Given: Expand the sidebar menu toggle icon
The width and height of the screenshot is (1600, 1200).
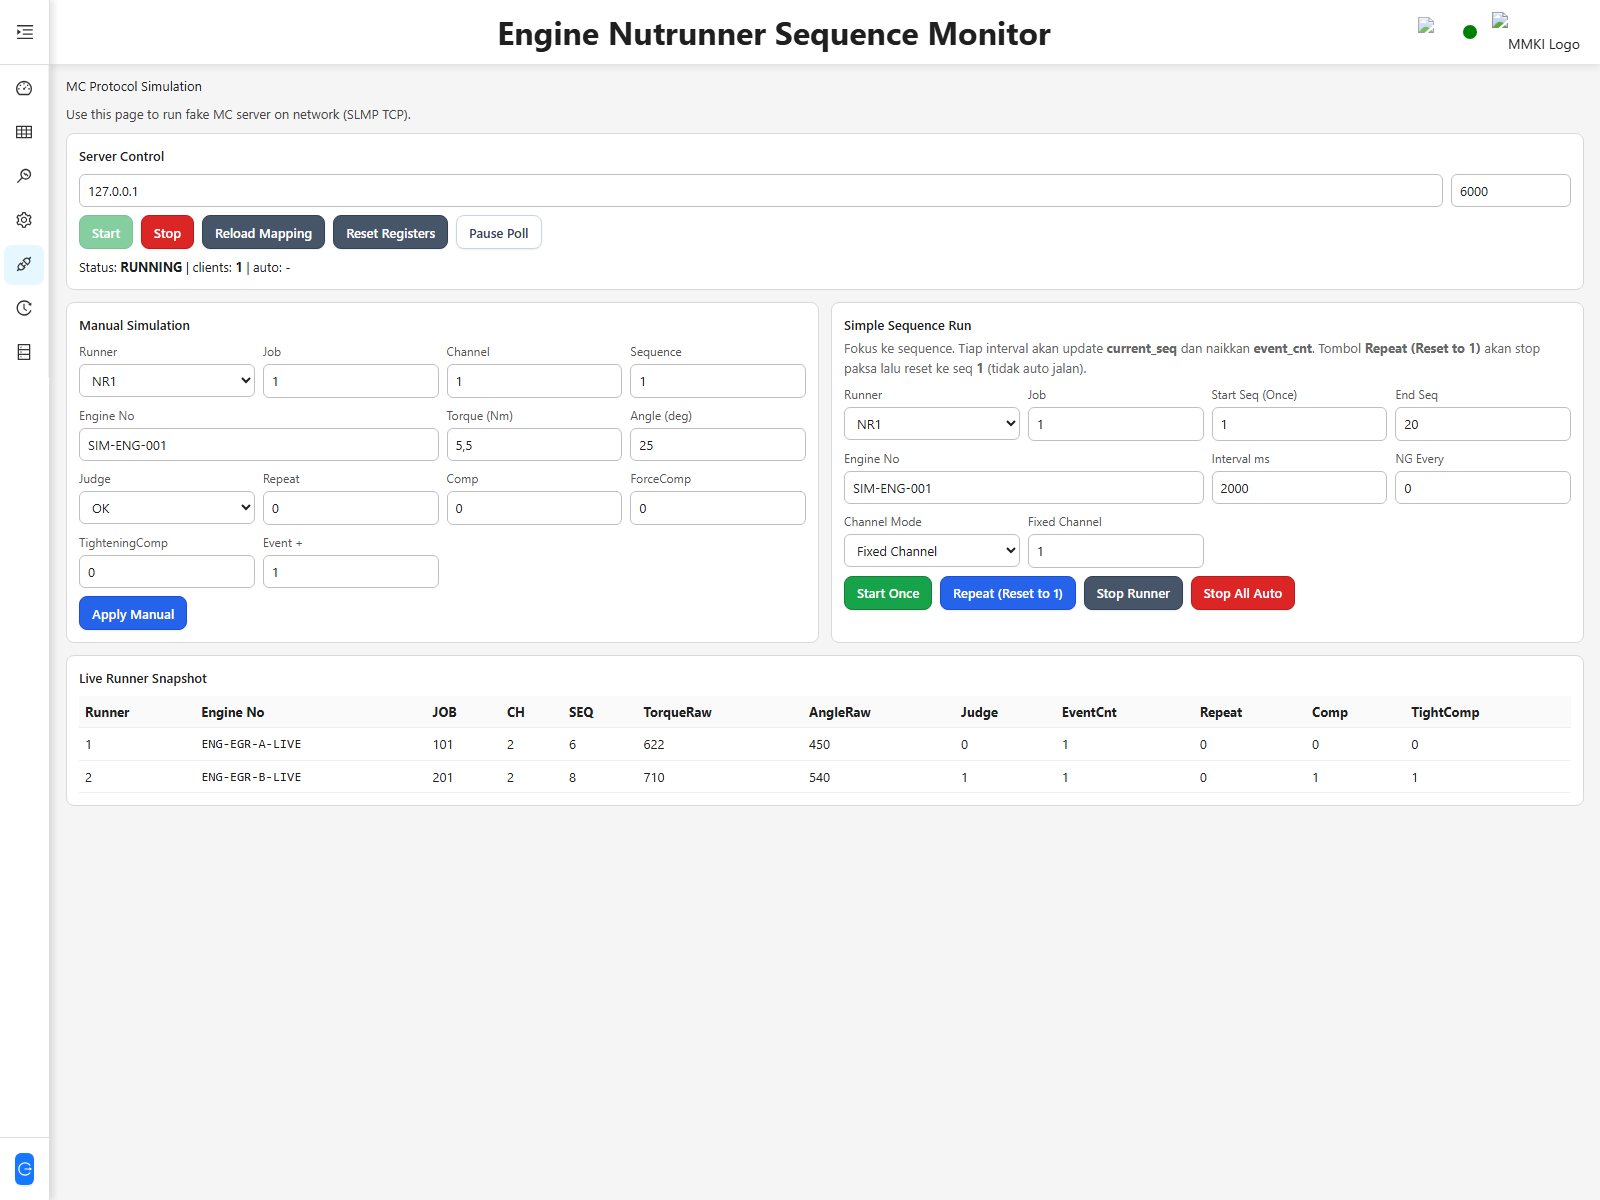Looking at the screenshot, I should (24, 32).
